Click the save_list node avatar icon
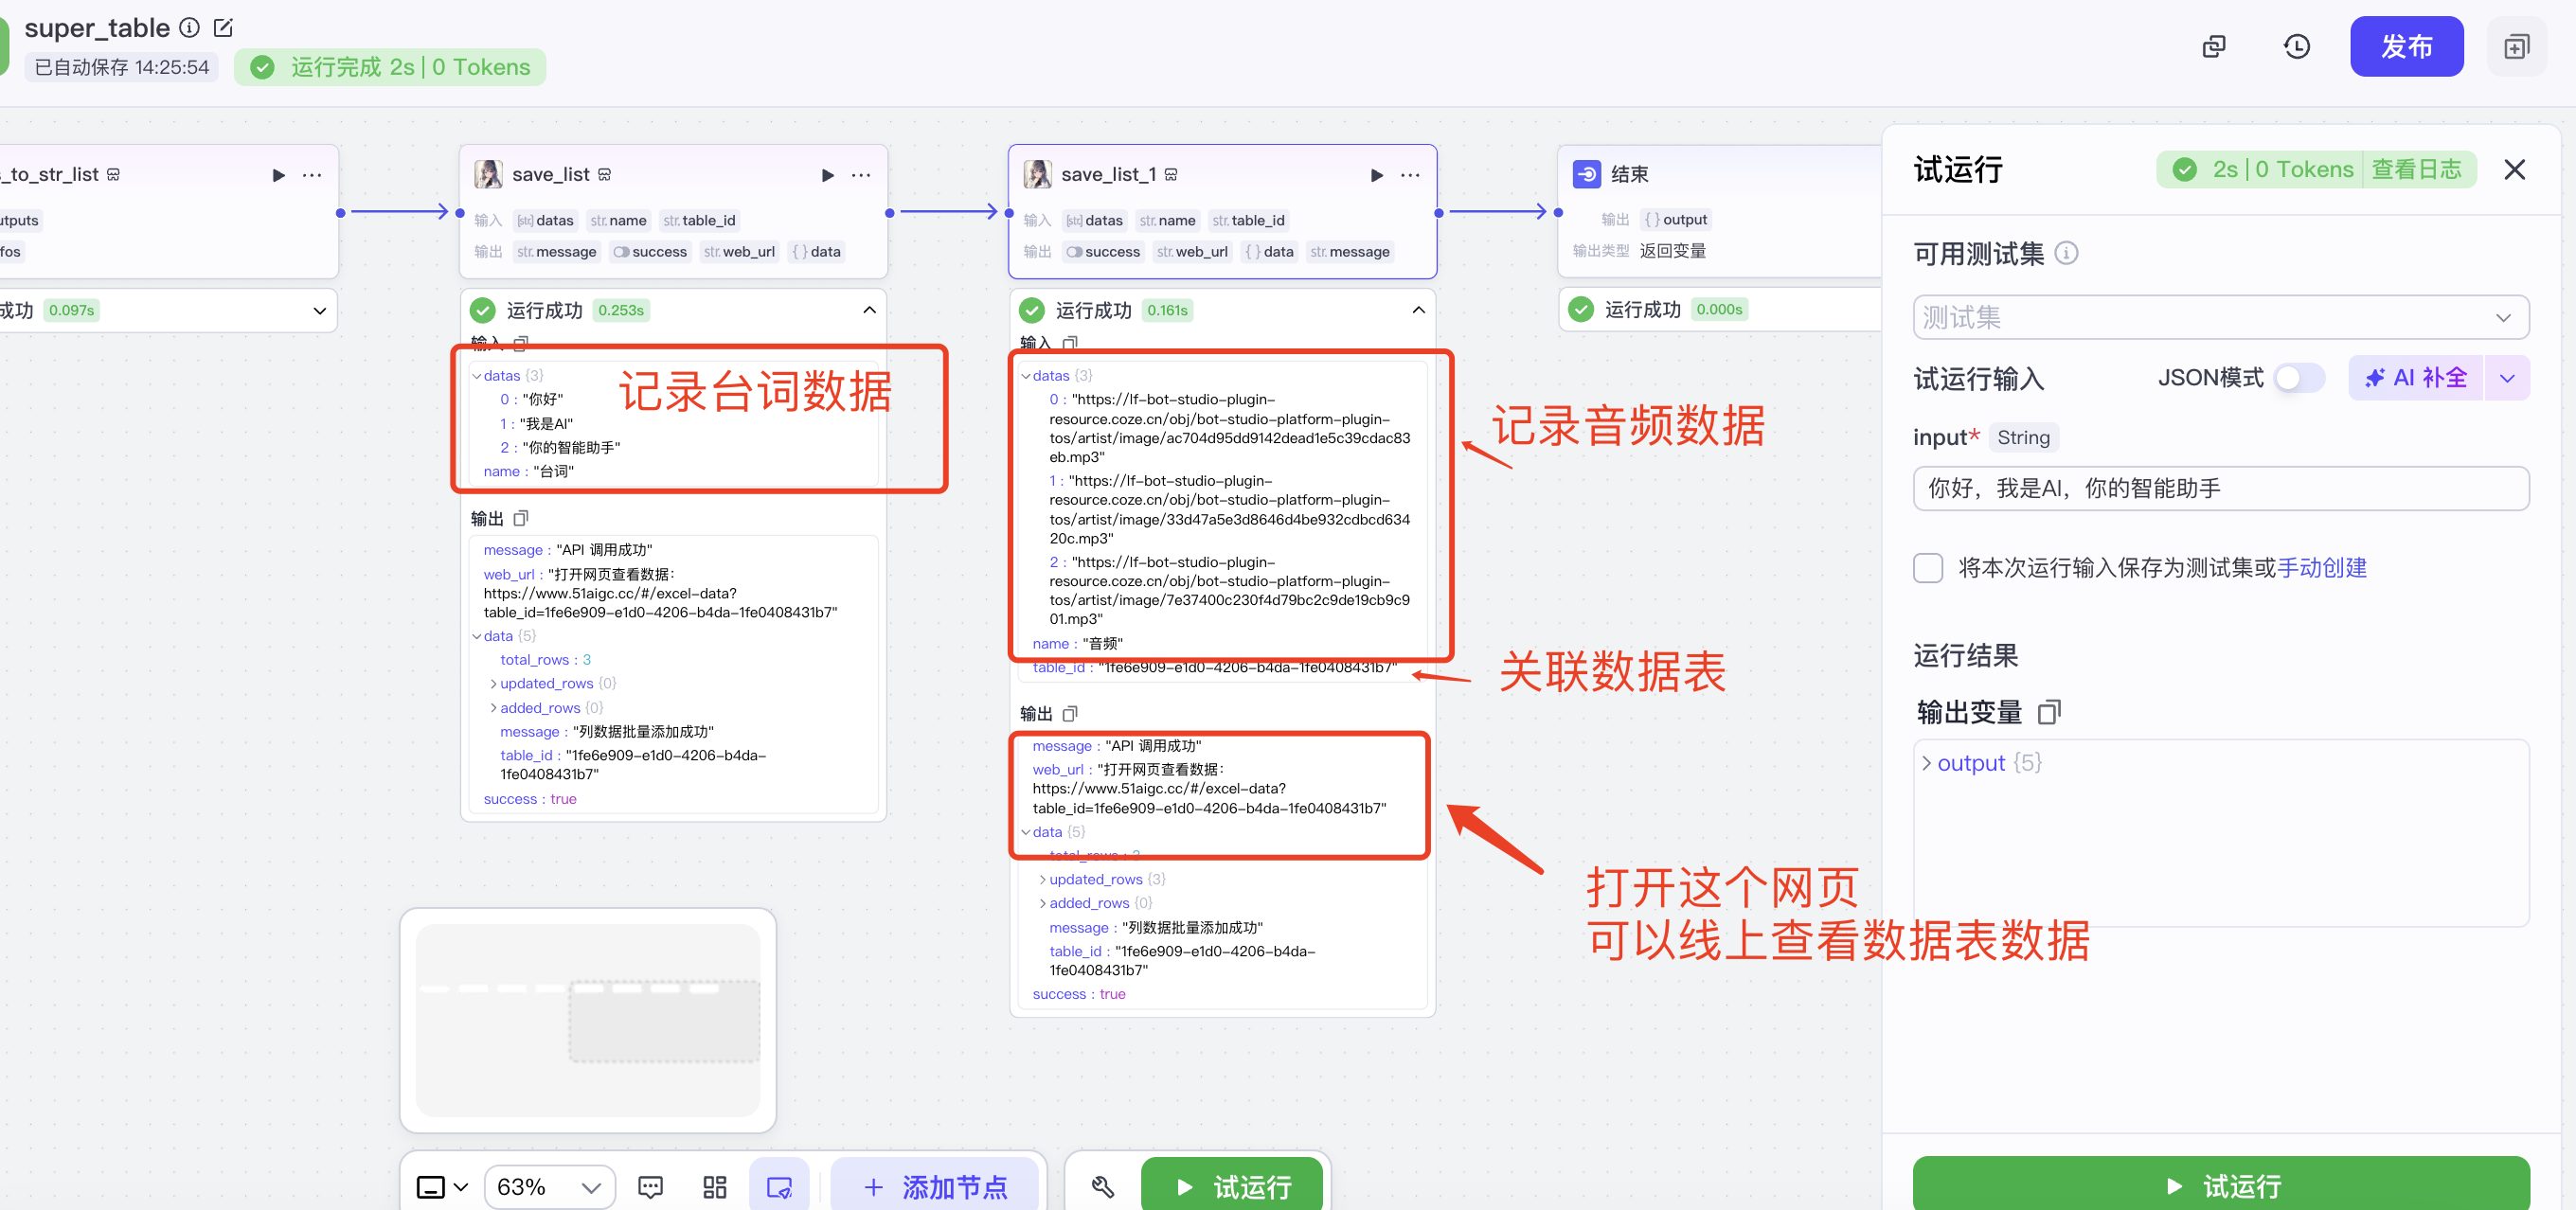This screenshot has width=2576, height=1210. tap(488, 174)
